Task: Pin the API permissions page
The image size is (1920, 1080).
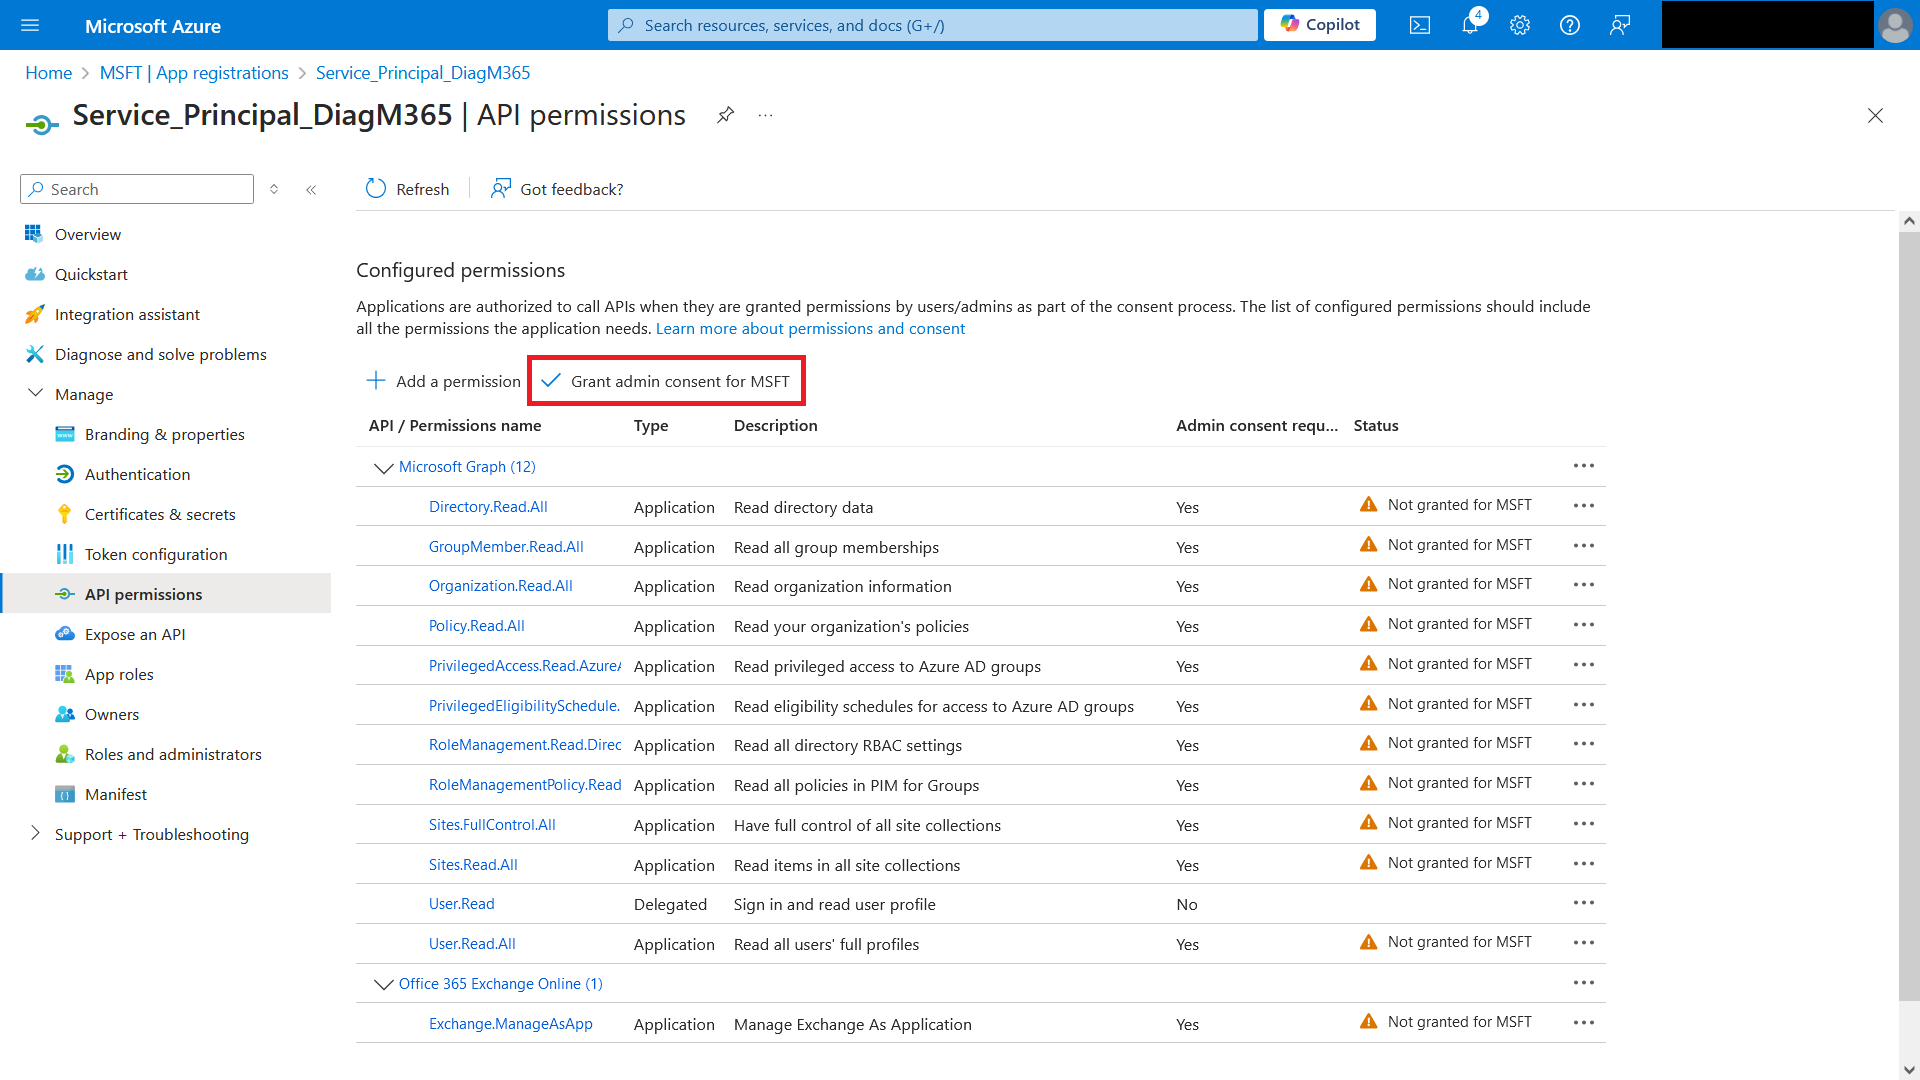Action: 725,115
